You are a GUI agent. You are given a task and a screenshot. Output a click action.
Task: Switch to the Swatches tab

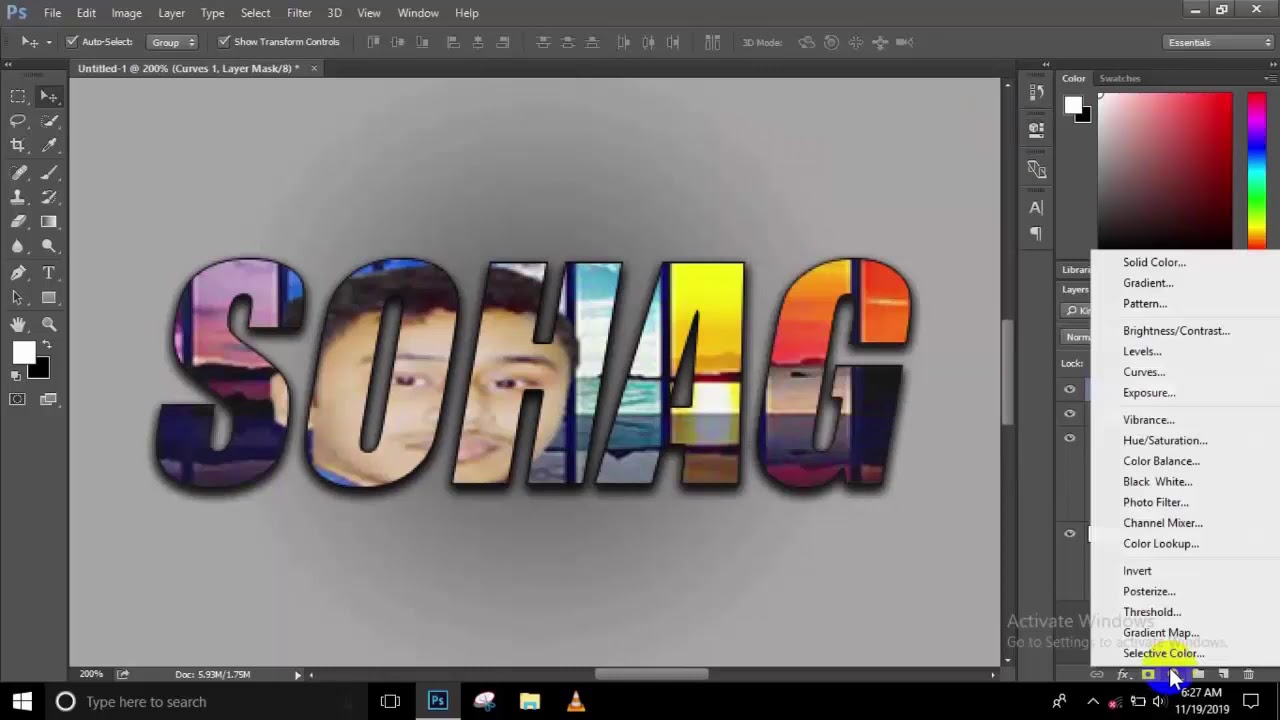coord(1119,78)
